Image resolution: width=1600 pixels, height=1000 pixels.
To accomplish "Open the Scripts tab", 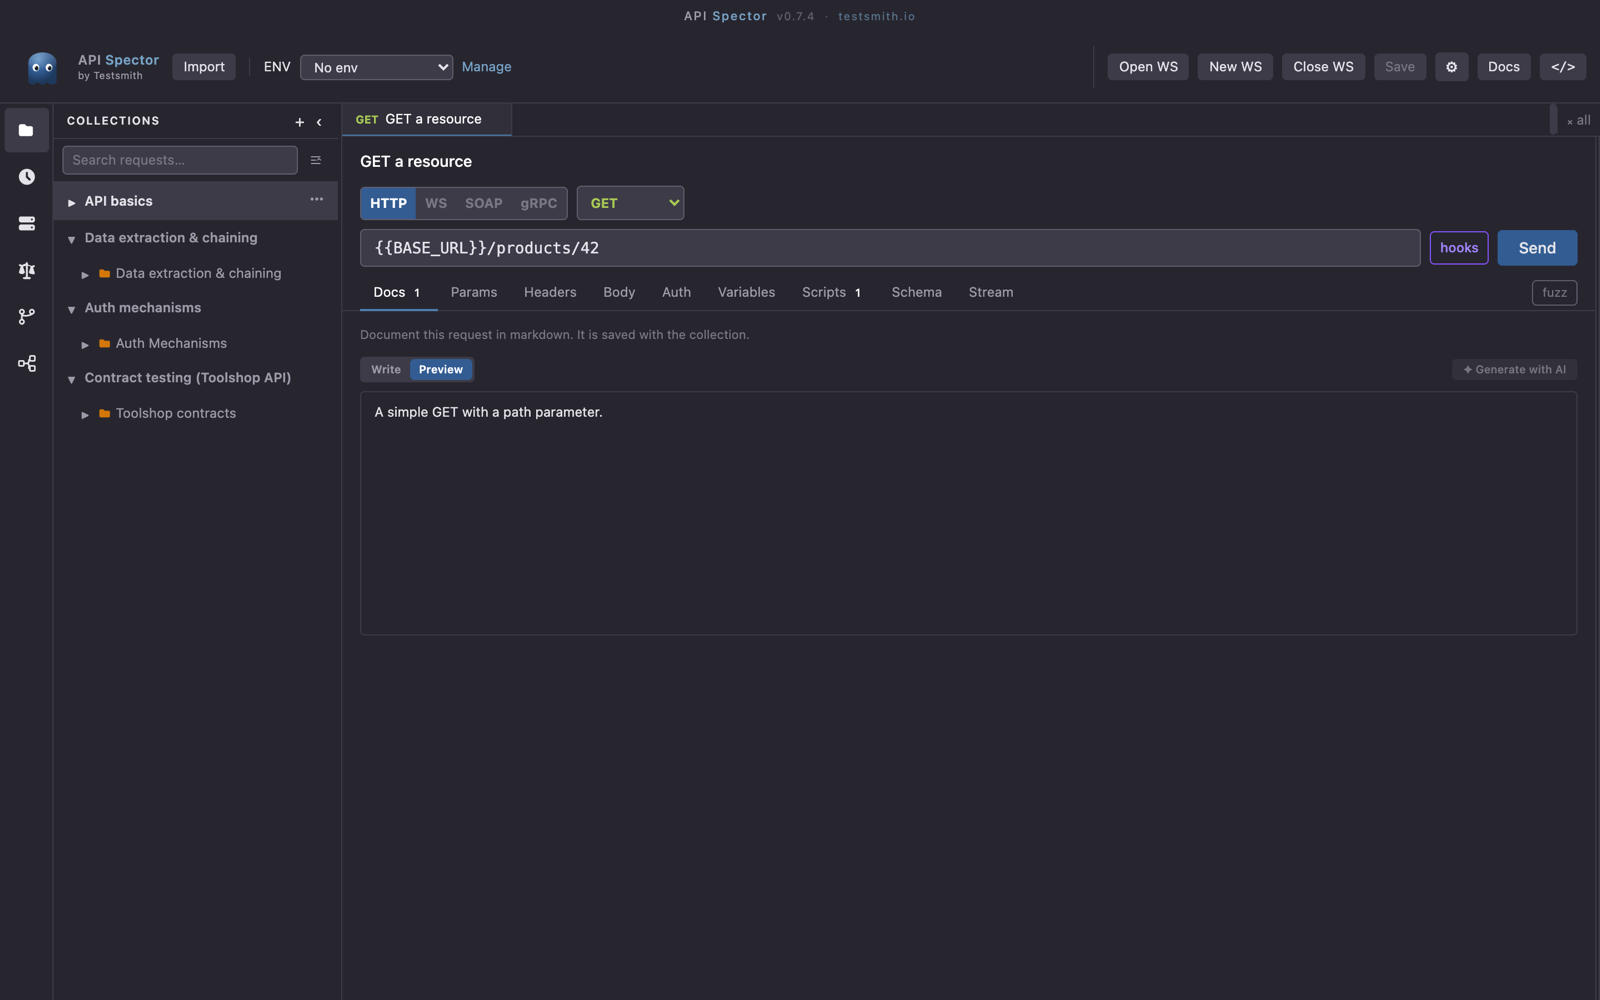I will tap(831, 292).
